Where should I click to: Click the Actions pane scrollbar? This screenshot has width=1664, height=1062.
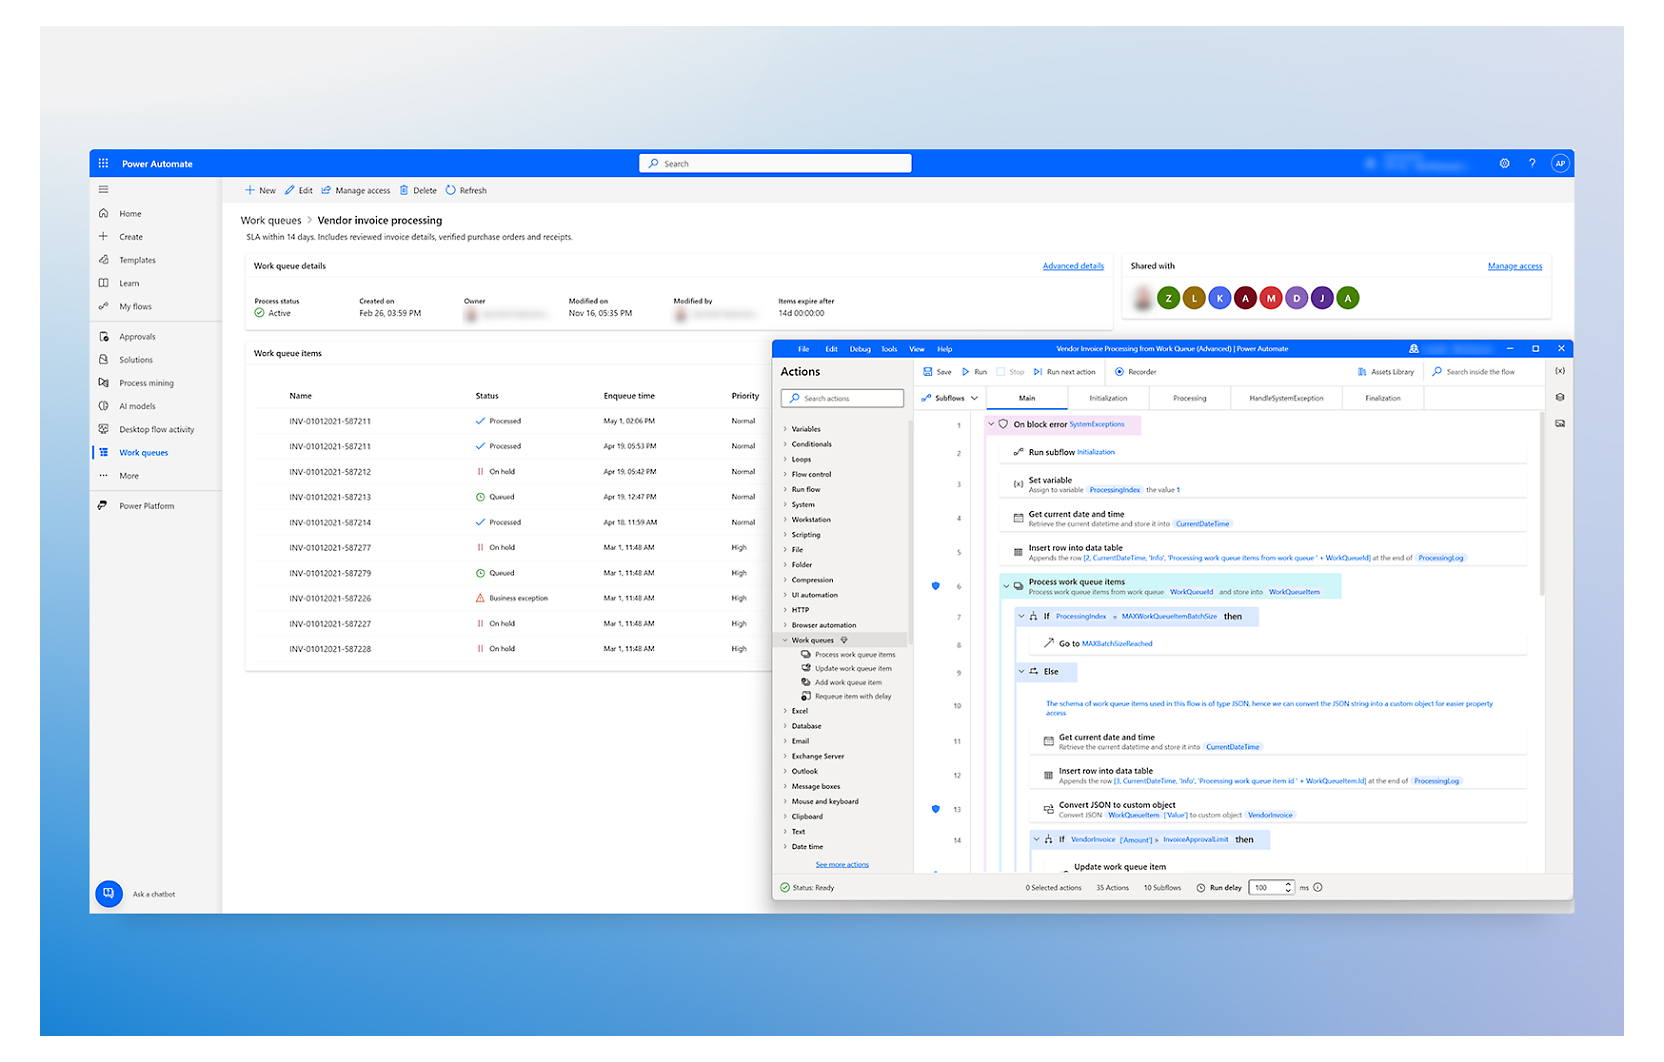click(x=909, y=530)
